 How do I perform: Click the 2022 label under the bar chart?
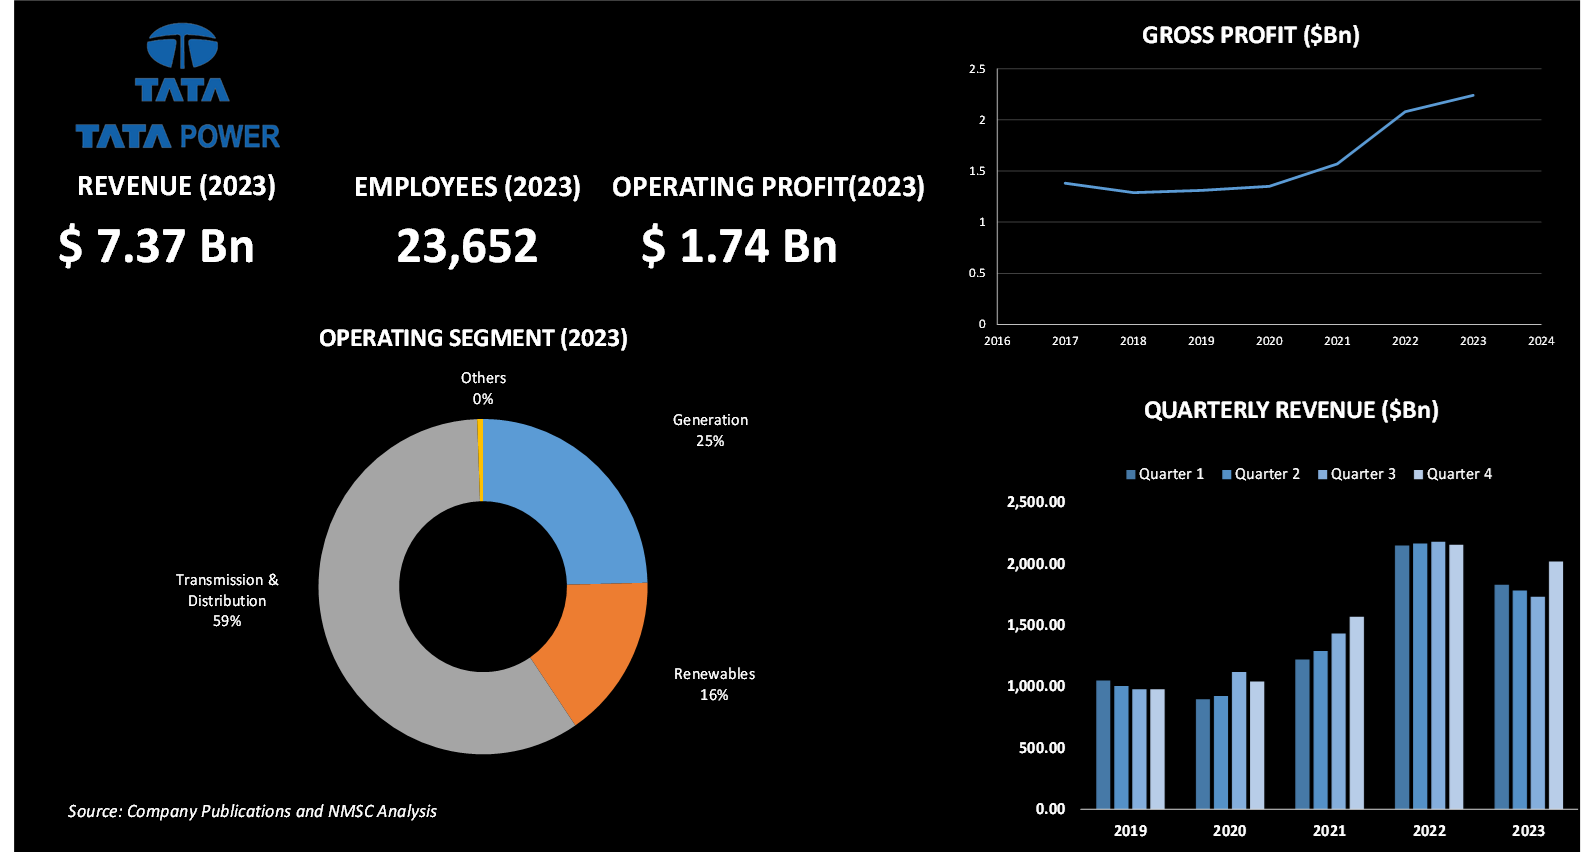[1429, 831]
